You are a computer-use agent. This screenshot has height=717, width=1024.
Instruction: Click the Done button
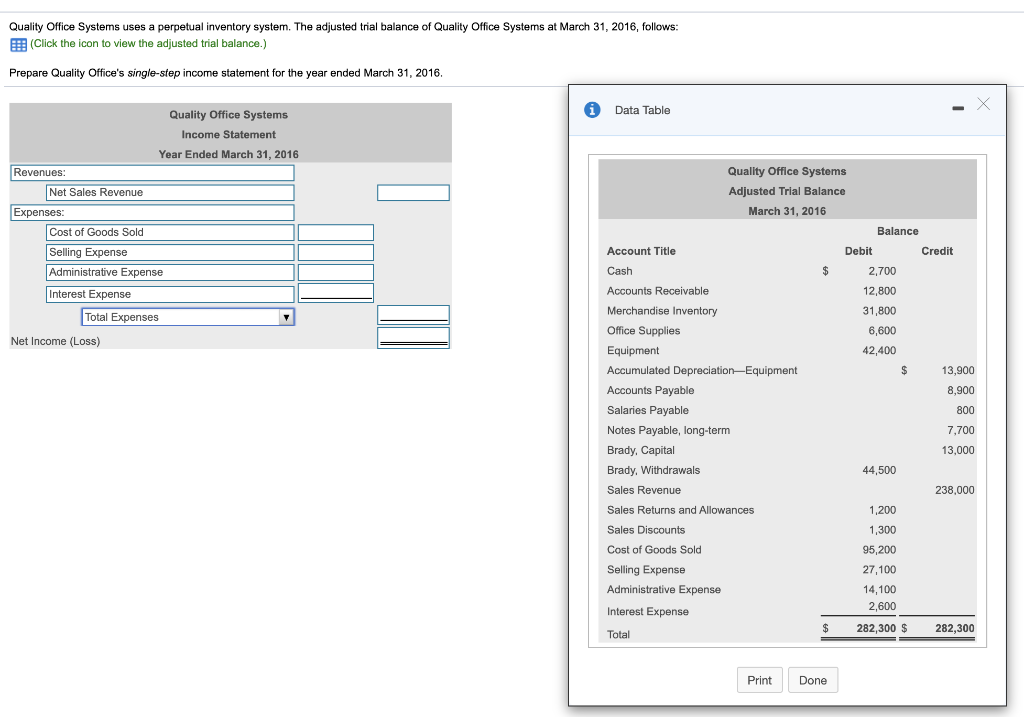[x=812, y=679]
